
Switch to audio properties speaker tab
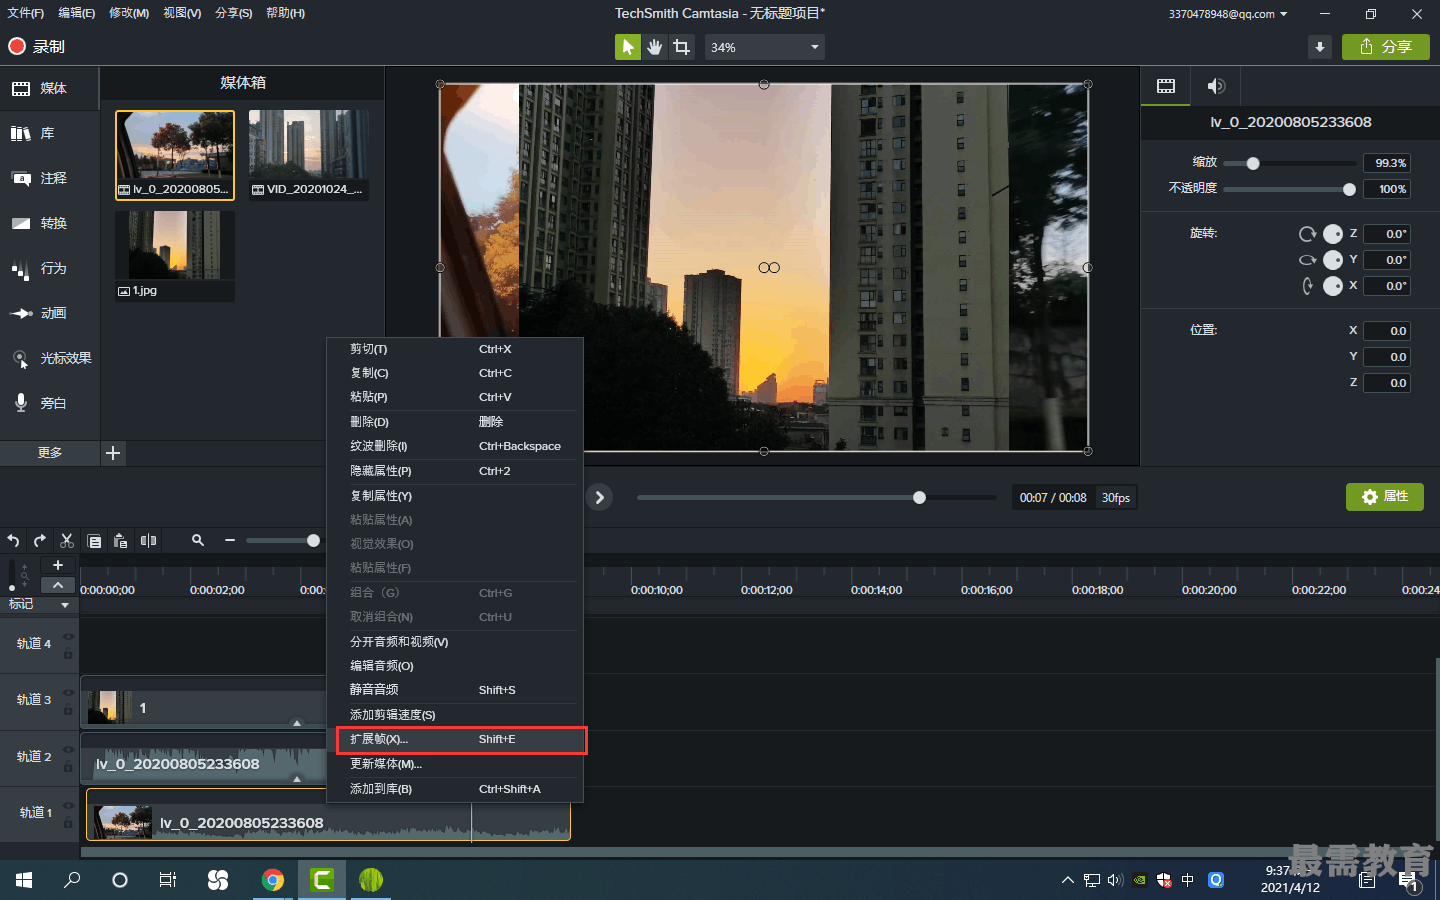1216,86
